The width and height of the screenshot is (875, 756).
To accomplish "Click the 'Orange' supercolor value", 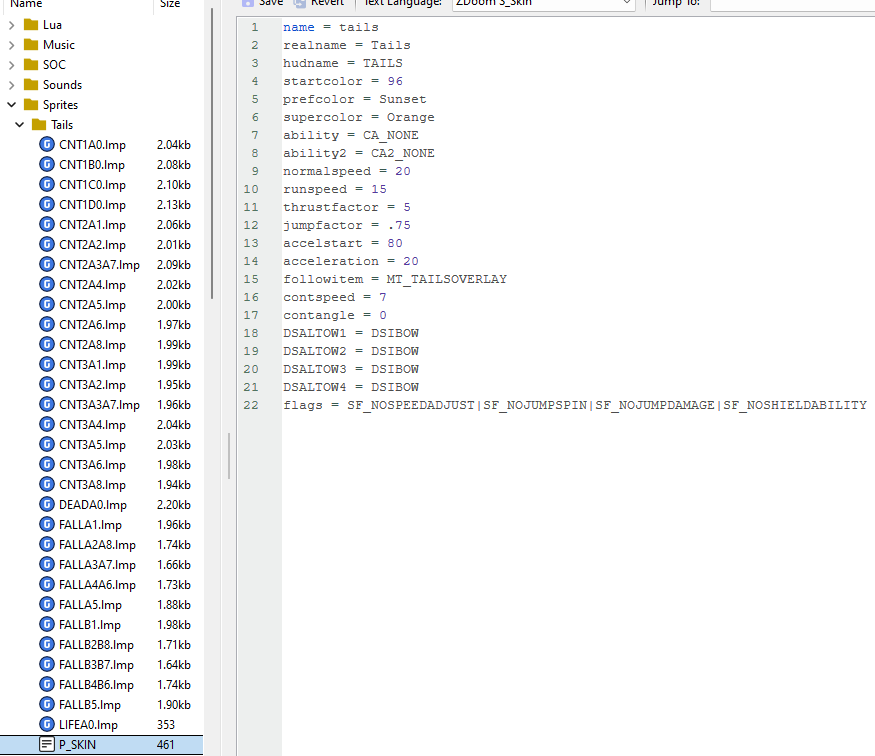I will coord(410,117).
